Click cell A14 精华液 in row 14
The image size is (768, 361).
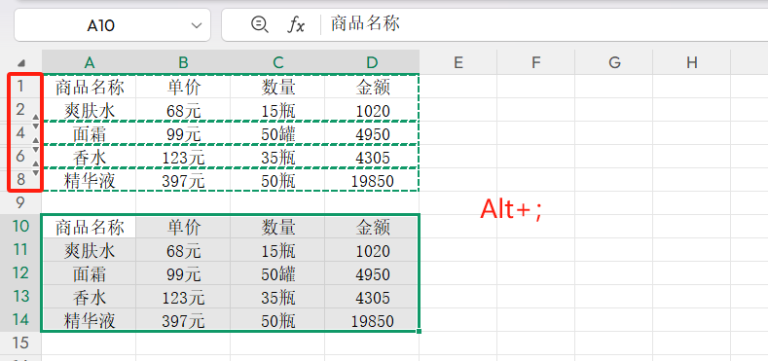tap(89, 320)
